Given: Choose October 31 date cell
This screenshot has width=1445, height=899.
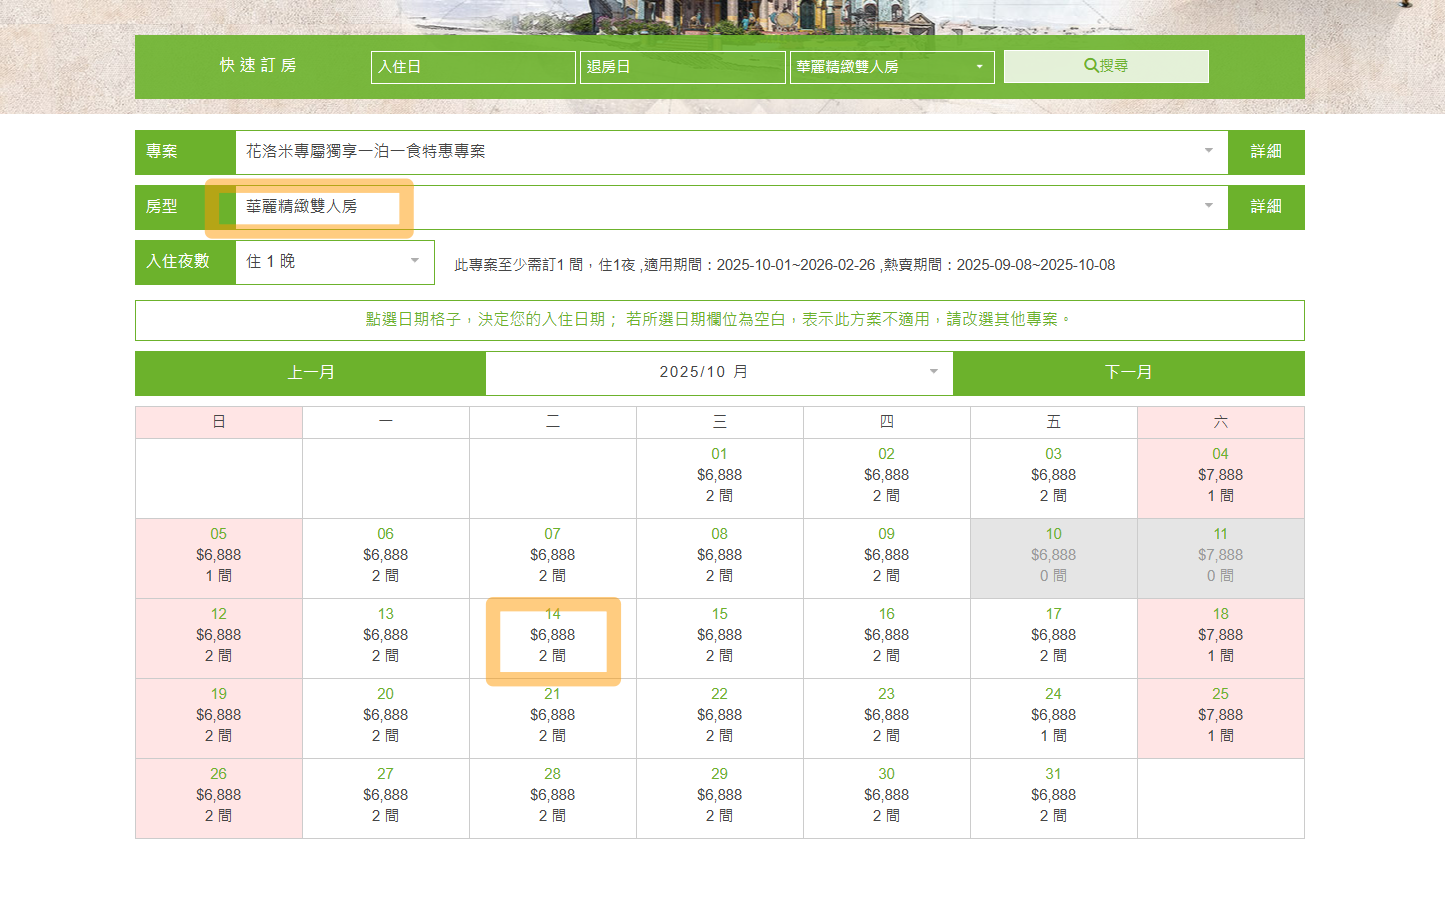Looking at the screenshot, I should [x=1053, y=796].
